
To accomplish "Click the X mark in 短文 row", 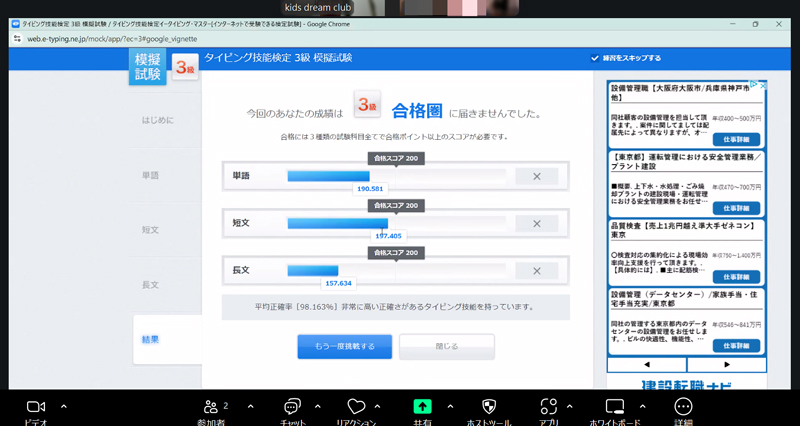I will (537, 223).
